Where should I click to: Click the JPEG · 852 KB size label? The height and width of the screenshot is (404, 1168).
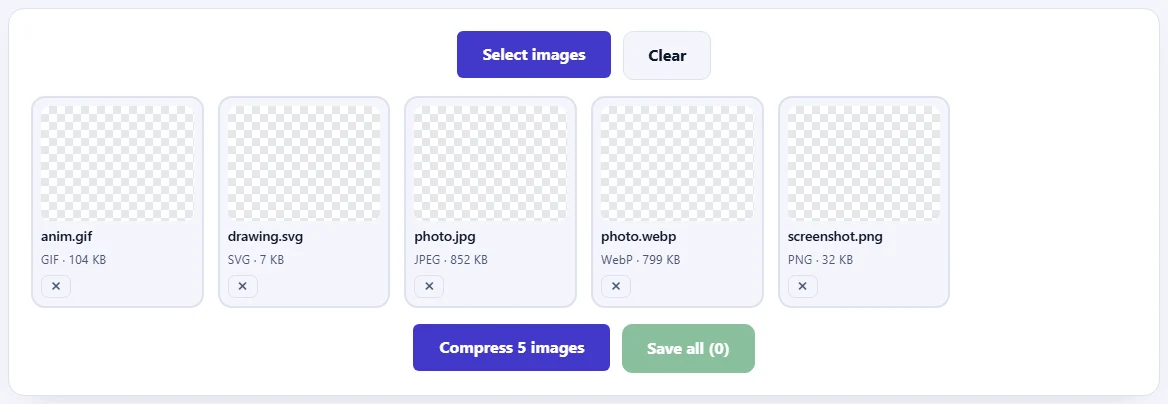tap(451, 260)
